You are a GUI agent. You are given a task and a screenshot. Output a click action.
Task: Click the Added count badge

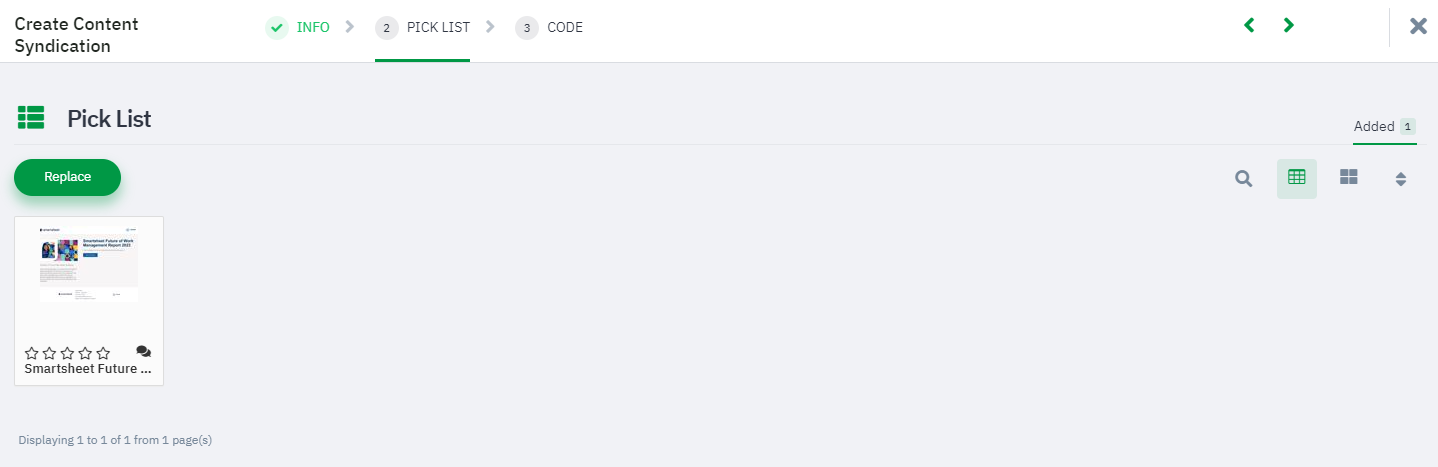(x=1407, y=127)
